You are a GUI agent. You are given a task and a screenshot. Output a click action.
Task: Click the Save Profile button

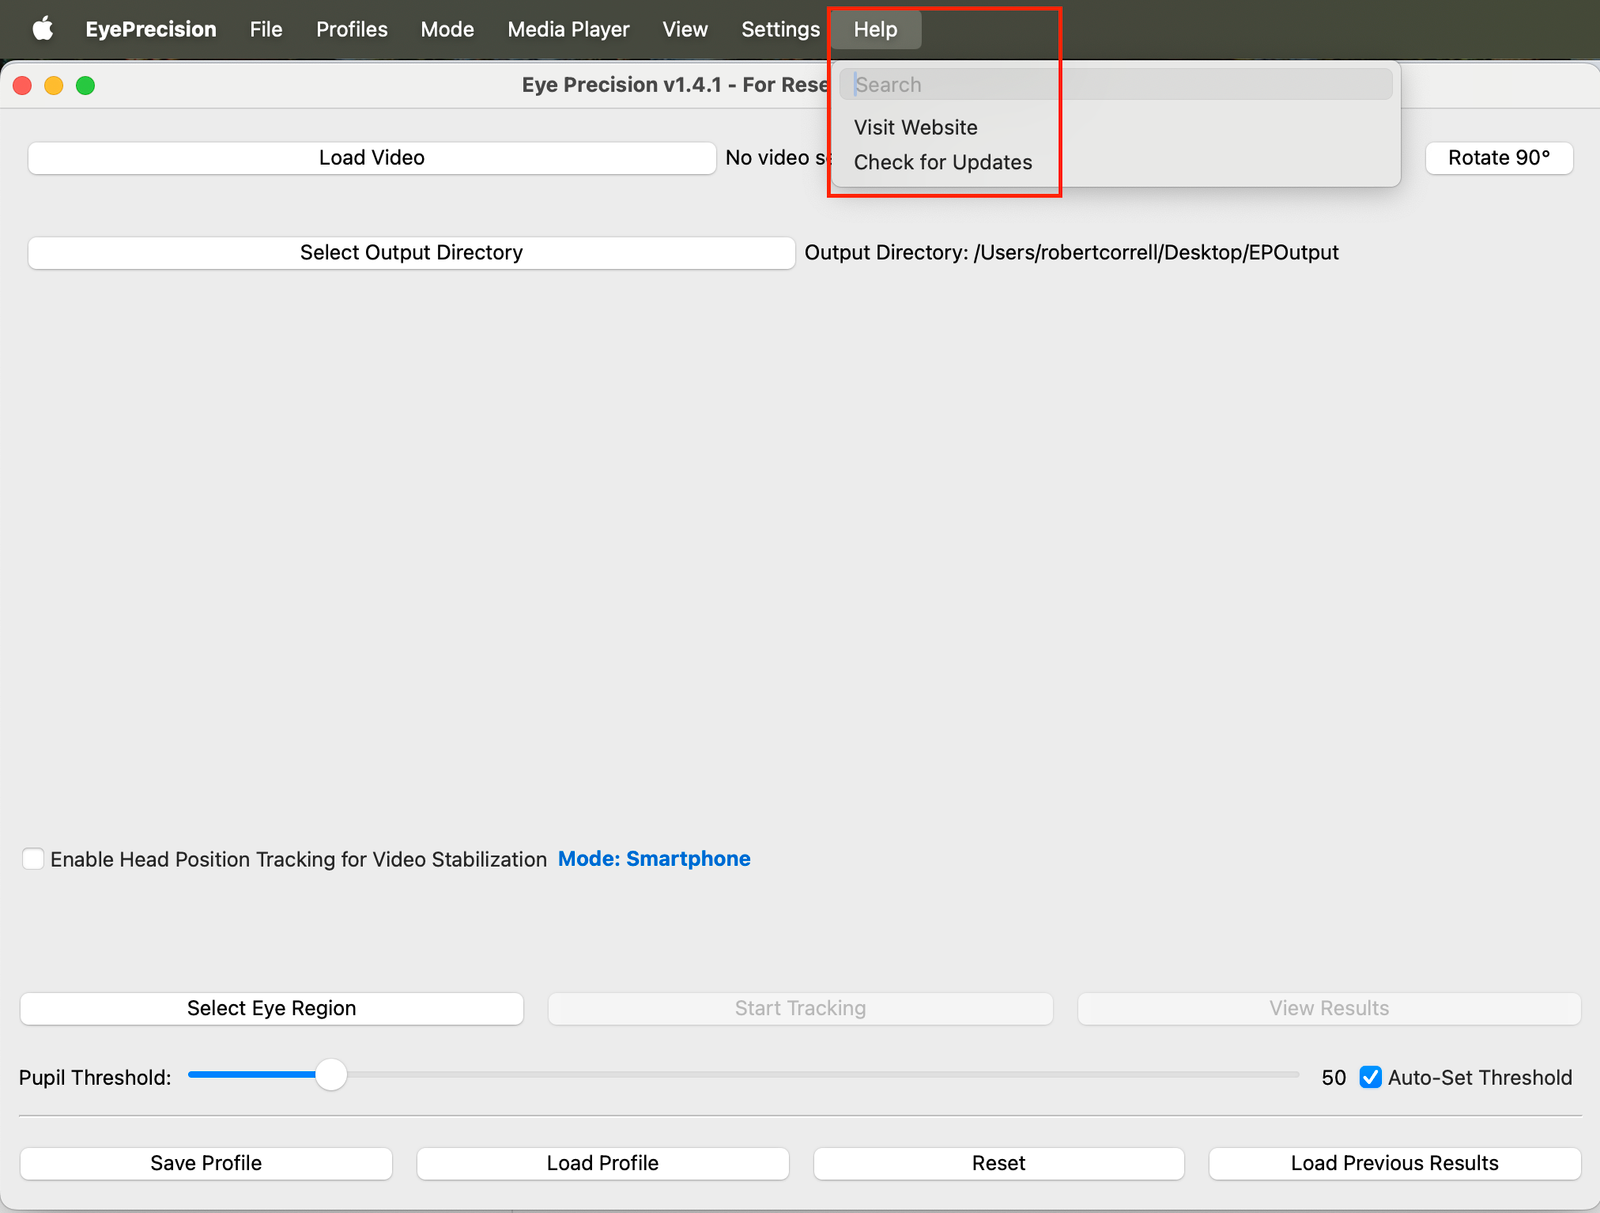(205, 1163)
